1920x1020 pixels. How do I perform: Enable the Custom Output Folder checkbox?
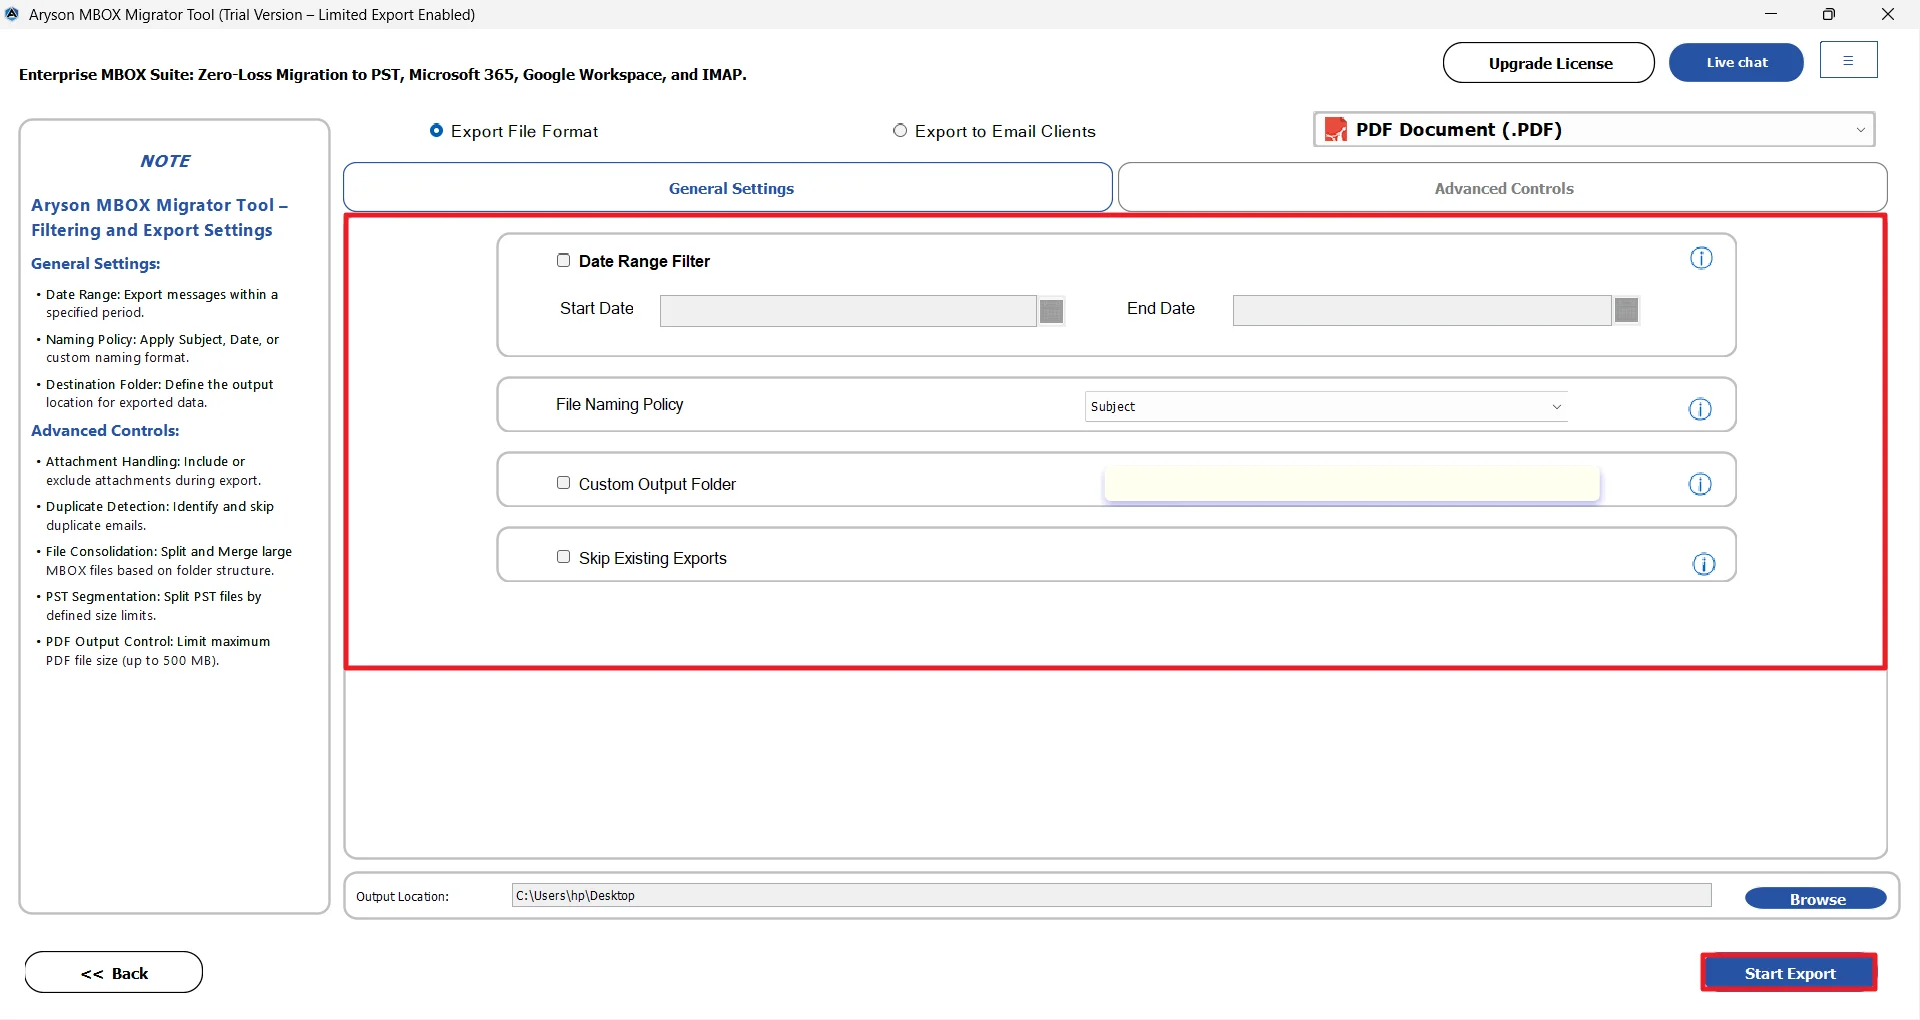563,483
